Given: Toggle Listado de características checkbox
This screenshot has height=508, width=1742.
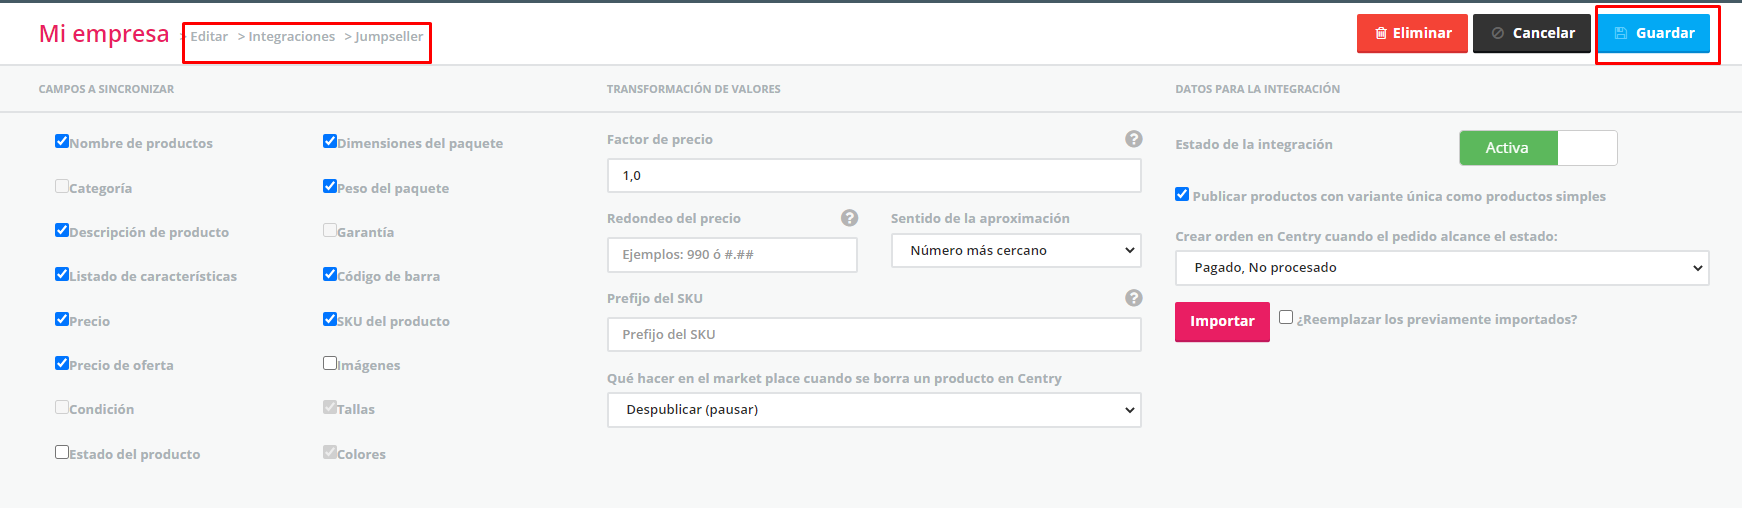Looking at the screenshot, I should (62, 274).
